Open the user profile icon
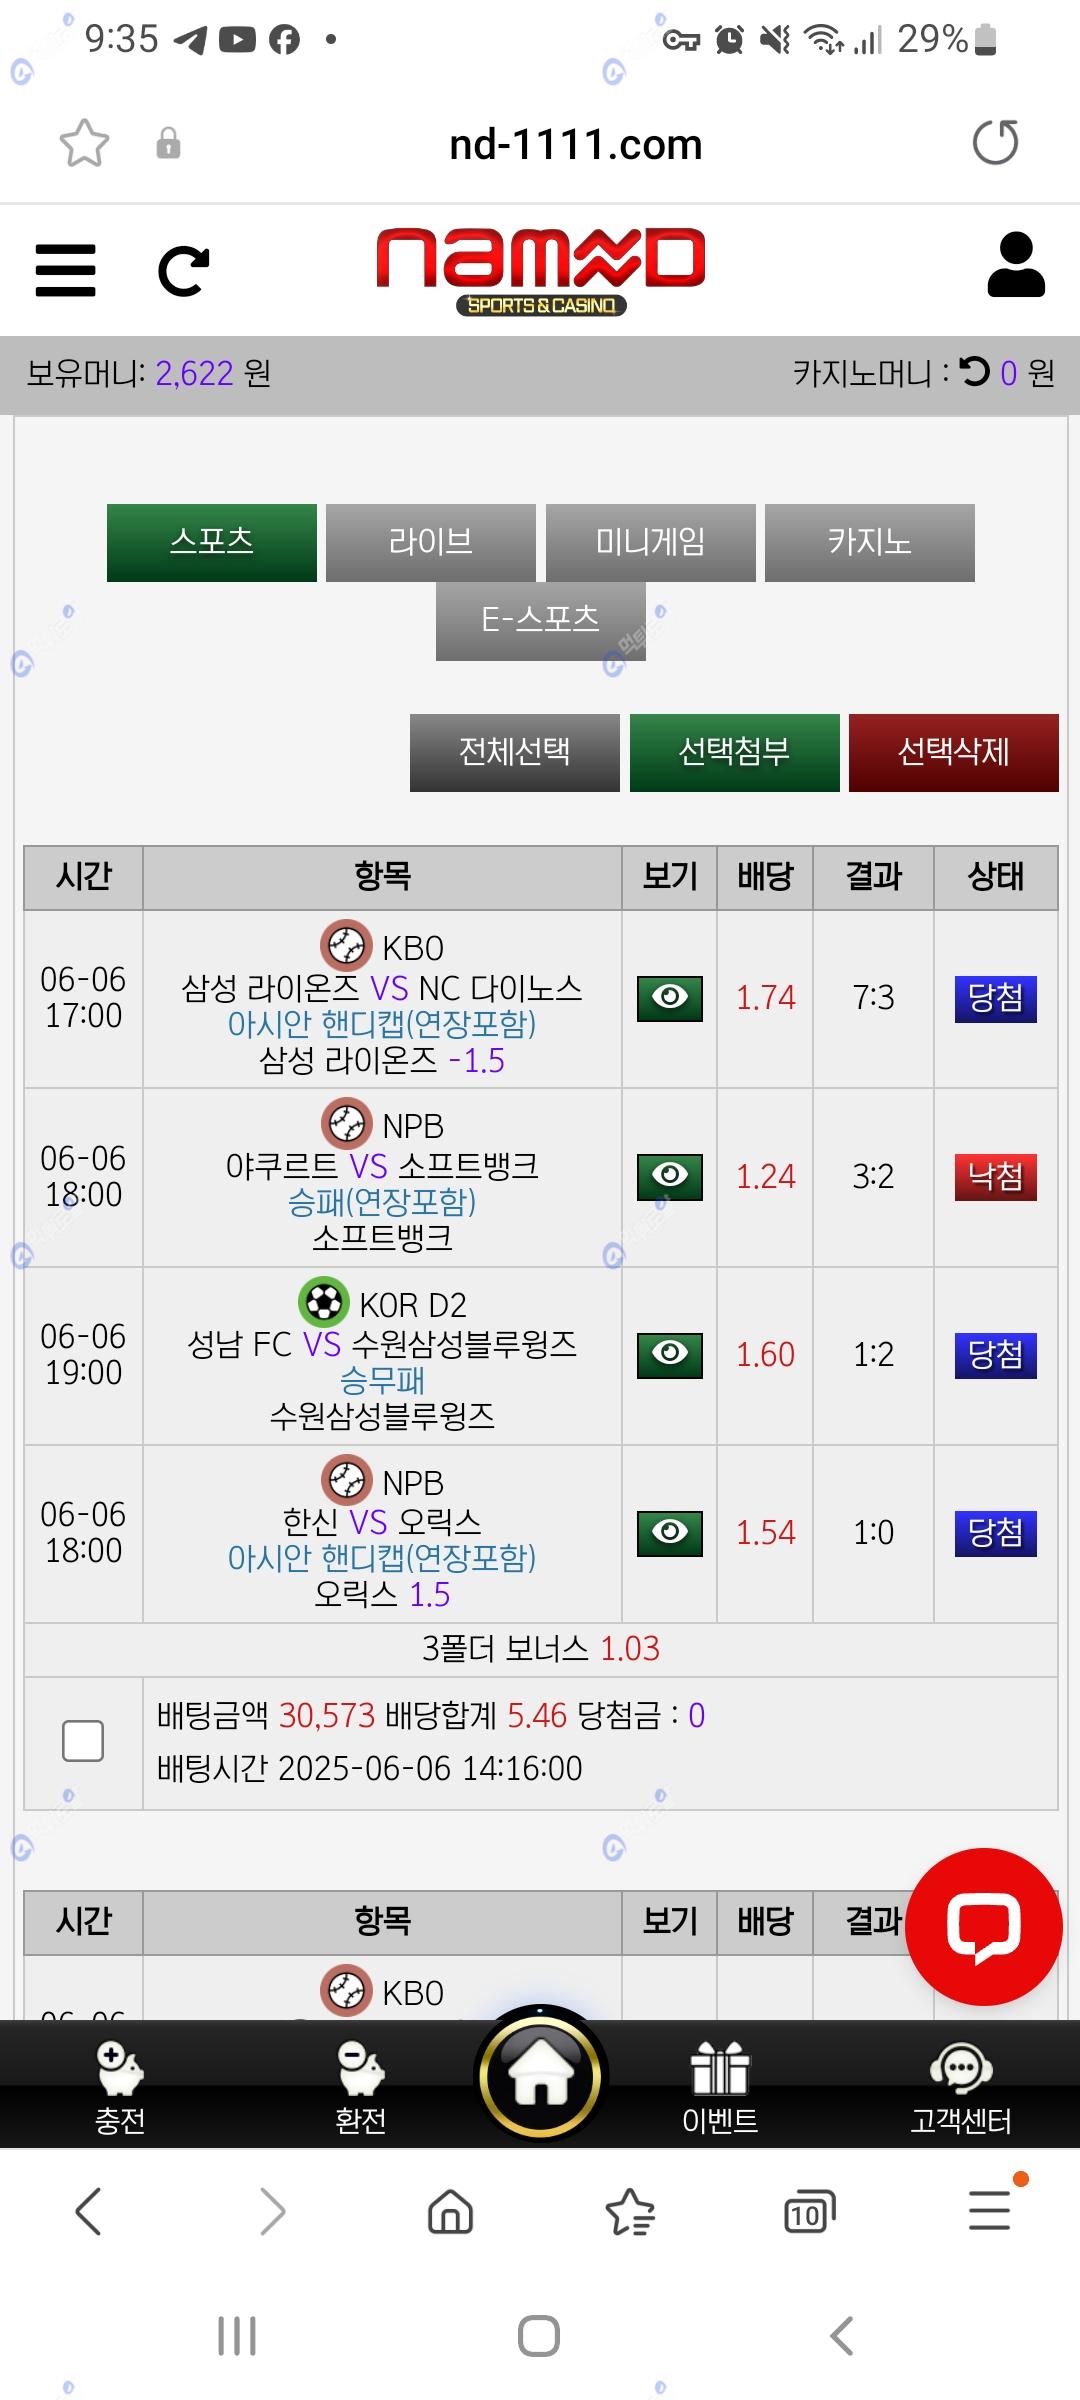Image resolution: width=1080 pixels, height=2400 pixels. pyautogui.click(x=1016, y=266)
